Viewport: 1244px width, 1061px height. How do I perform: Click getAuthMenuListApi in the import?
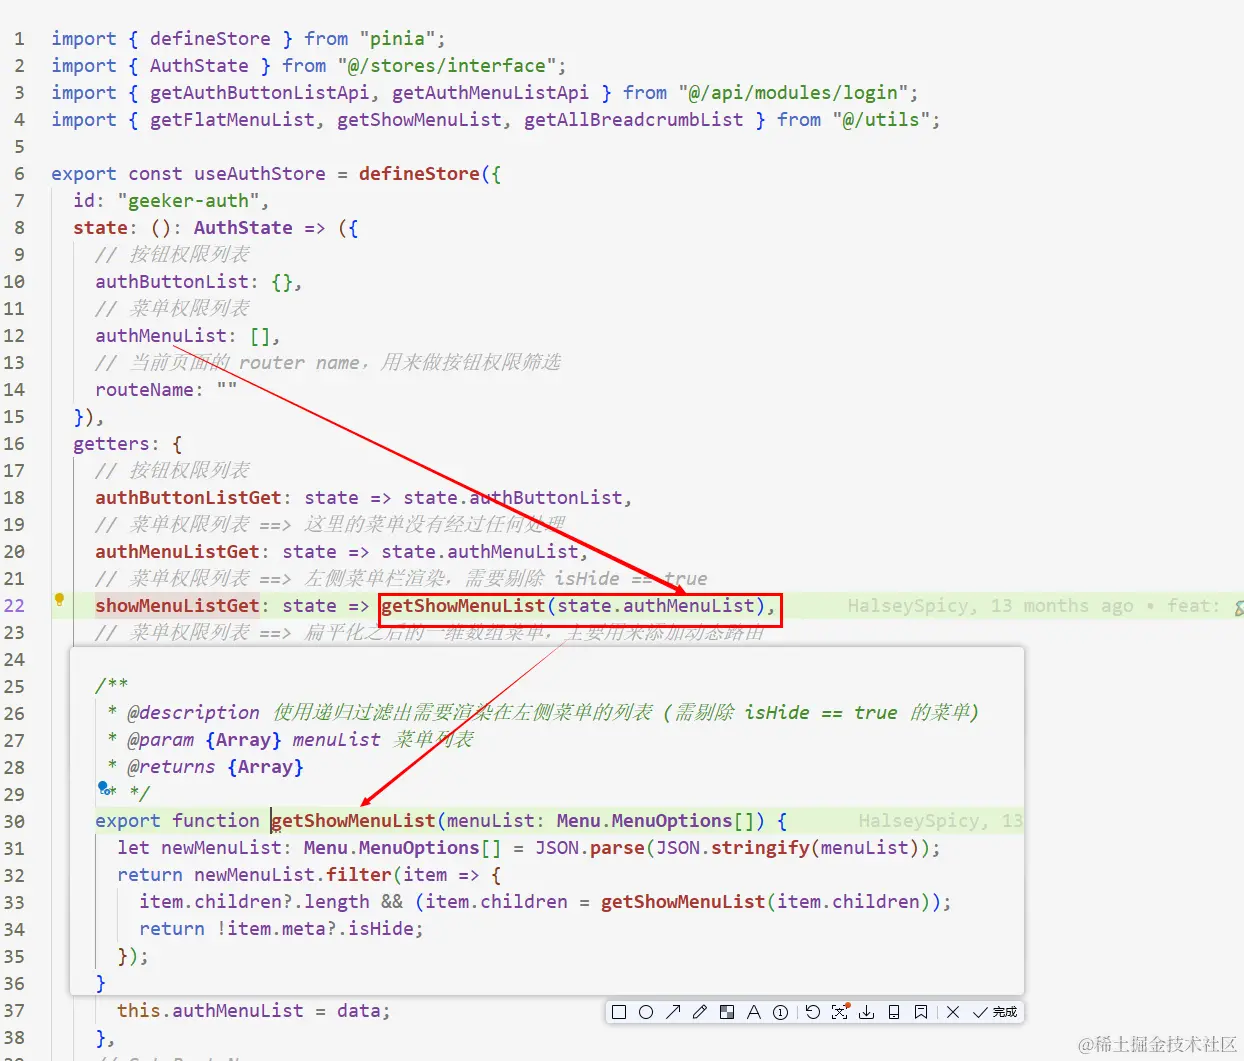click(x=490, y=92)
